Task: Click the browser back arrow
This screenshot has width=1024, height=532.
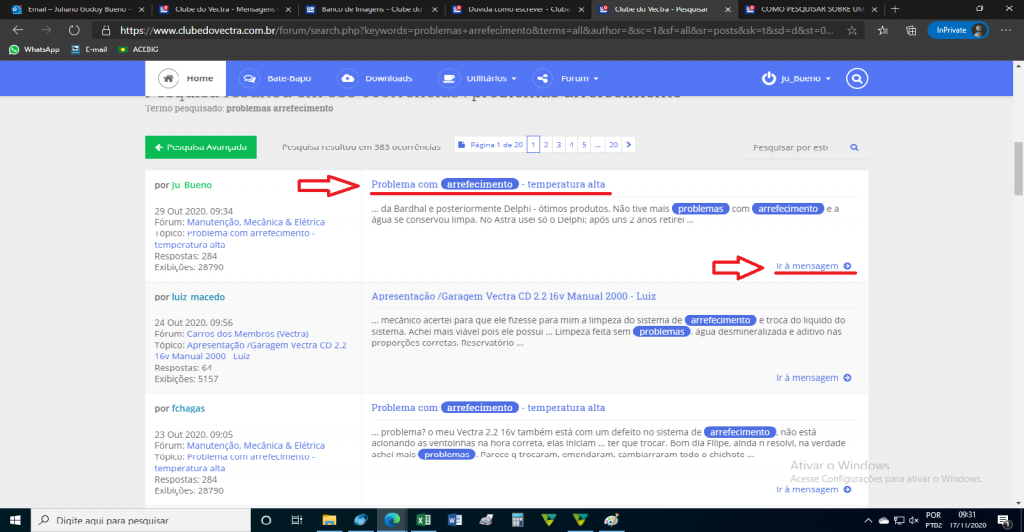Action: click(18, 30)
